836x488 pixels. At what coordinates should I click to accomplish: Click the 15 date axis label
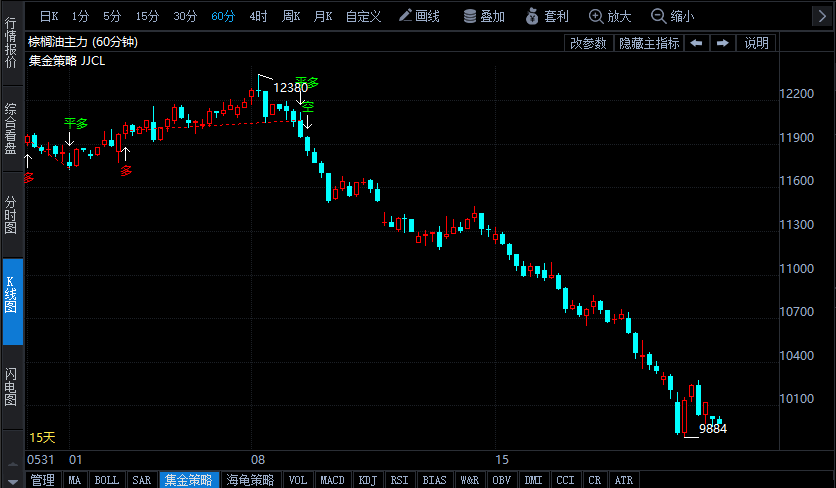502,460
